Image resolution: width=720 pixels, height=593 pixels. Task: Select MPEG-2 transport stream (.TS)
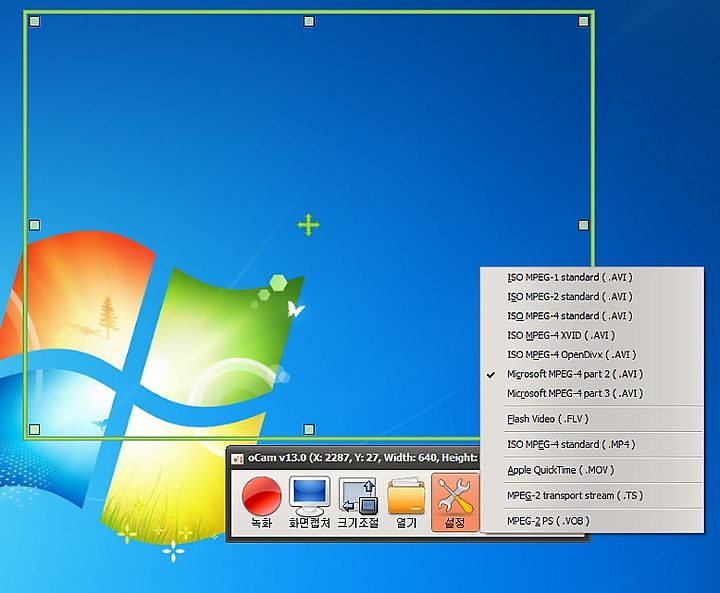point(592,496)
